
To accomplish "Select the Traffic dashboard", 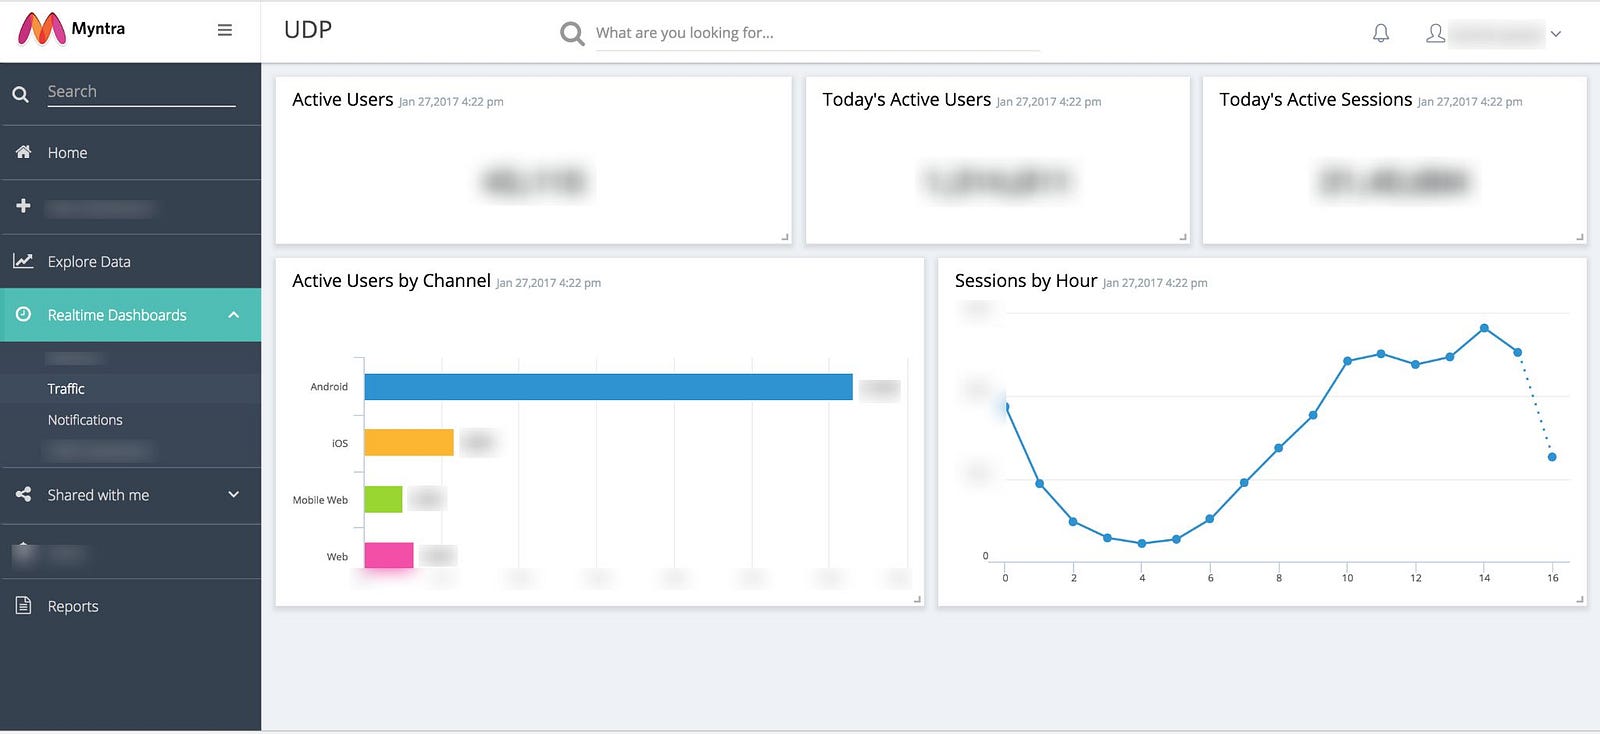I will [66, 389].
